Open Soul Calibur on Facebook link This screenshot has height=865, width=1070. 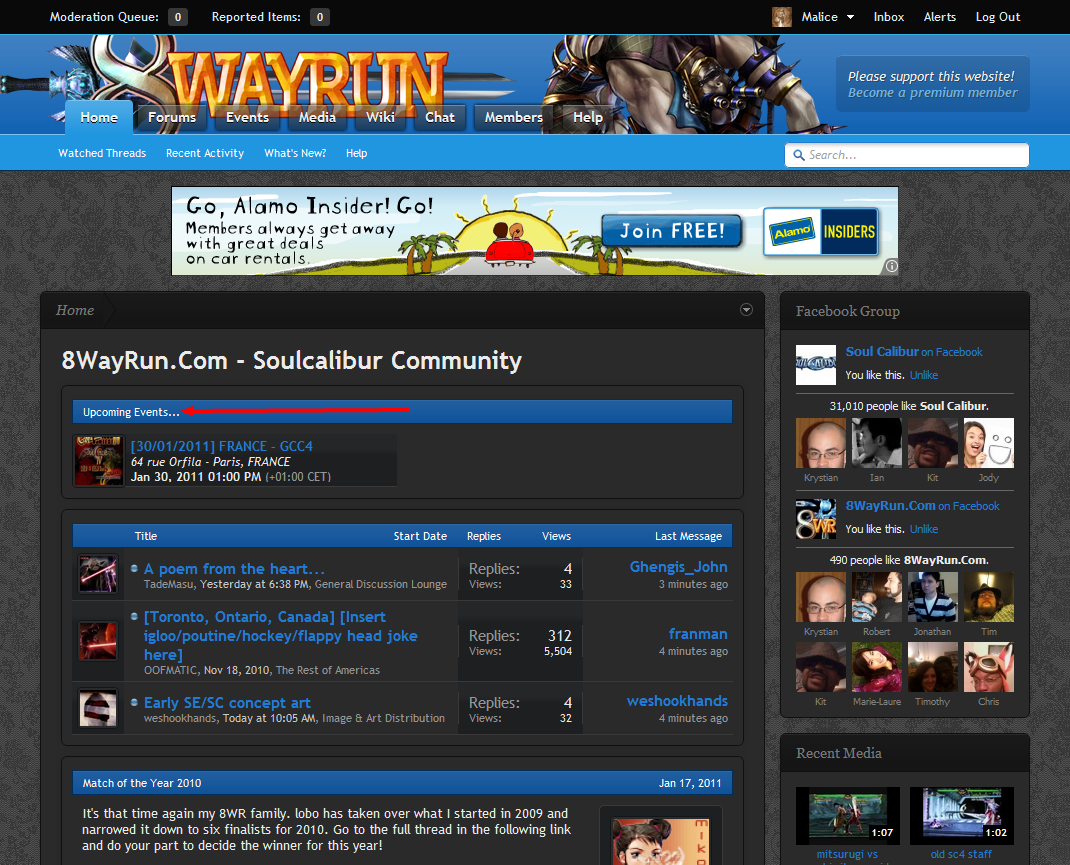pyautogui.click(x=914, y=352)
